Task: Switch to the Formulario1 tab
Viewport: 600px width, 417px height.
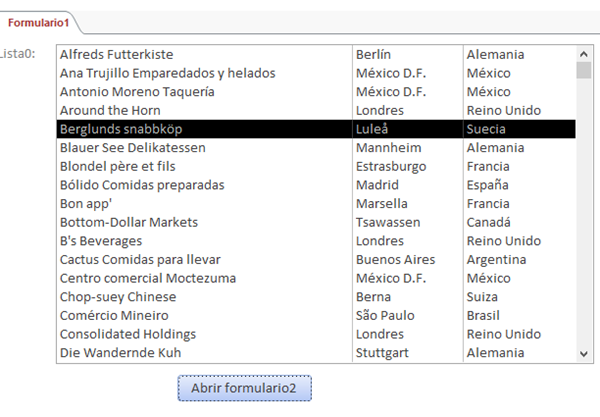Action: click(36, 22)
